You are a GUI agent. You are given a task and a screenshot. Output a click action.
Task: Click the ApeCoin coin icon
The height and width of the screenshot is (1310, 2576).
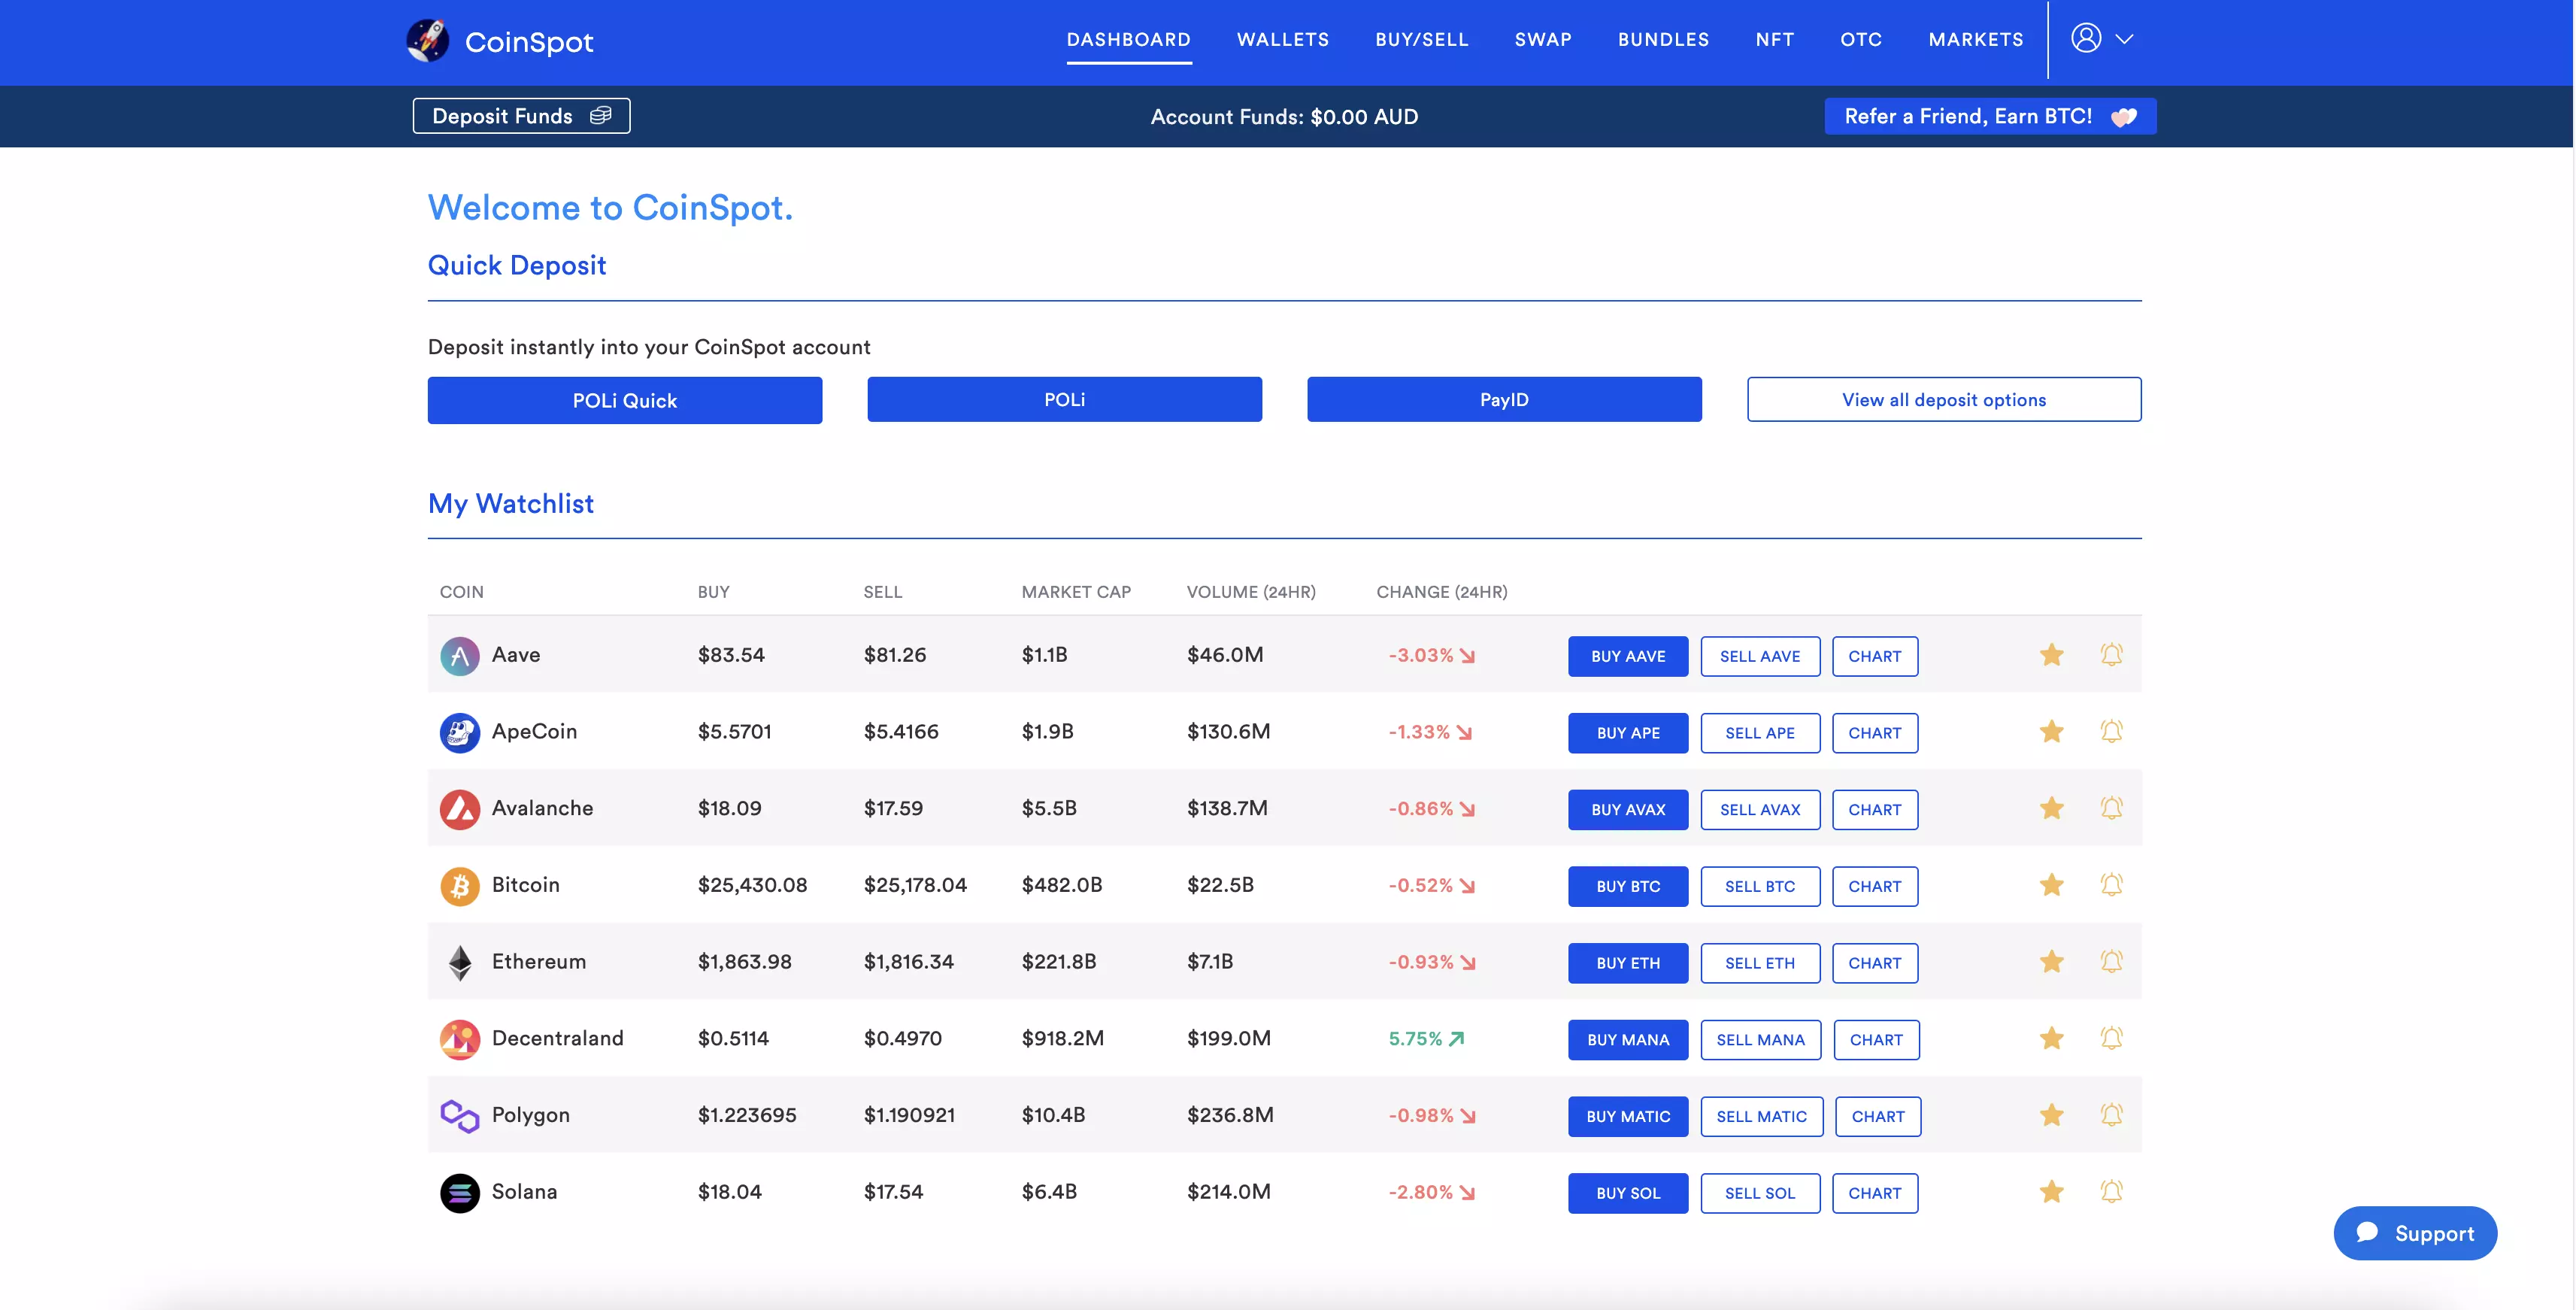[460, 732]
